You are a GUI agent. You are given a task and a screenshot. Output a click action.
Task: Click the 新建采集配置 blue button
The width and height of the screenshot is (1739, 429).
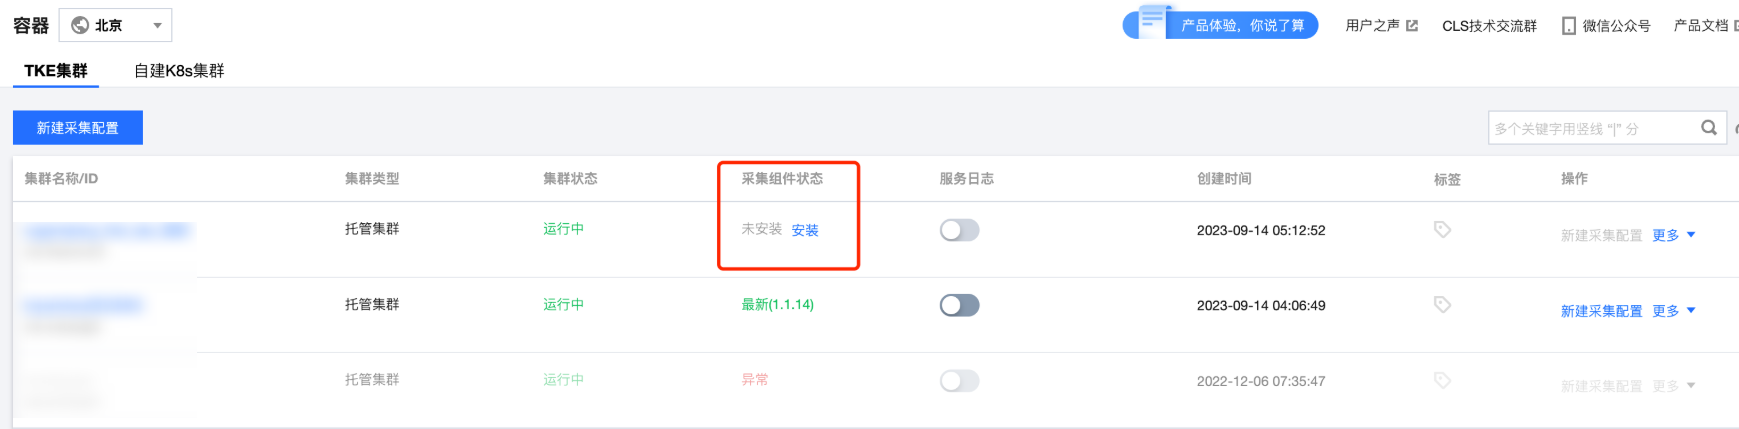click(x=78, y=128)
